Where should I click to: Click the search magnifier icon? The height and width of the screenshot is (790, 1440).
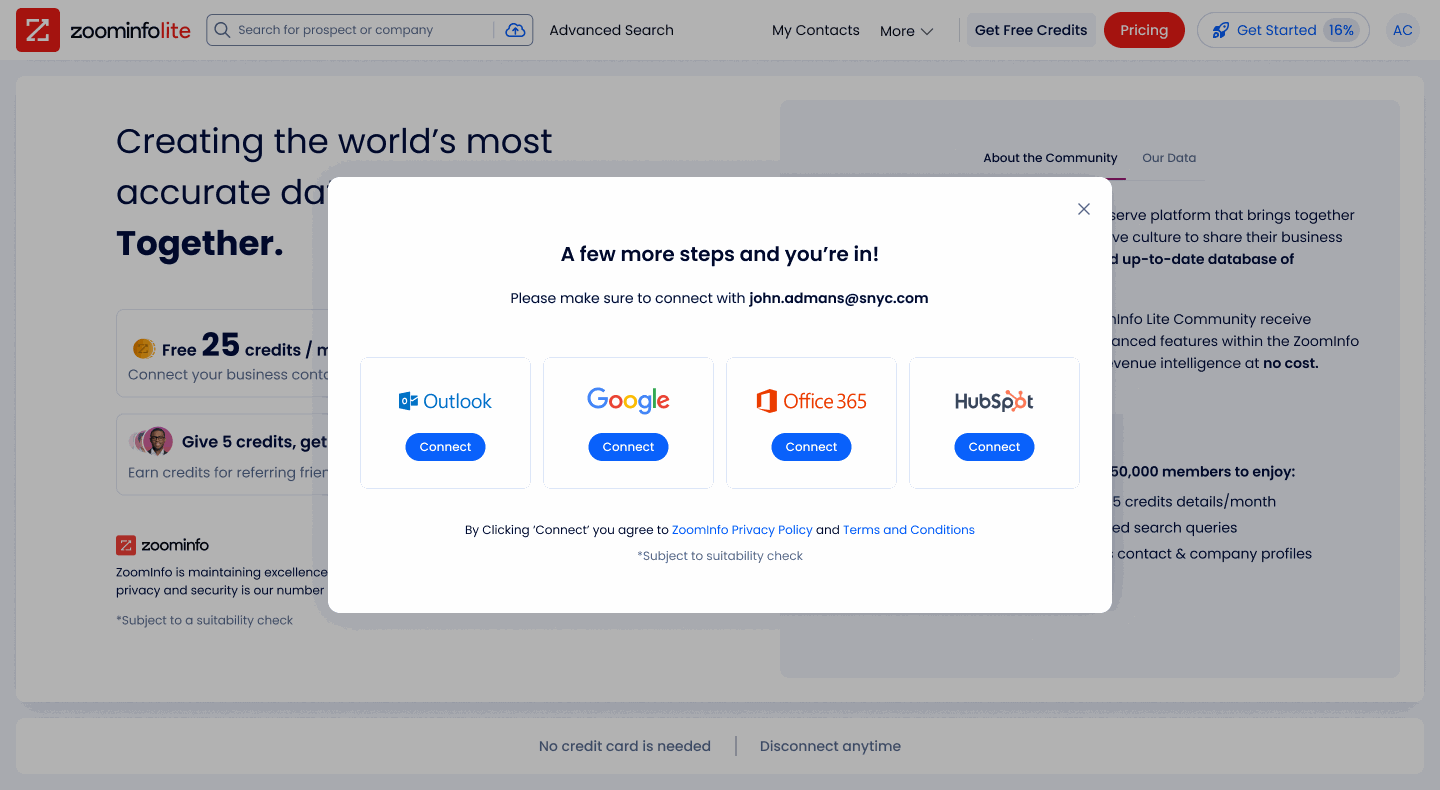222,30
